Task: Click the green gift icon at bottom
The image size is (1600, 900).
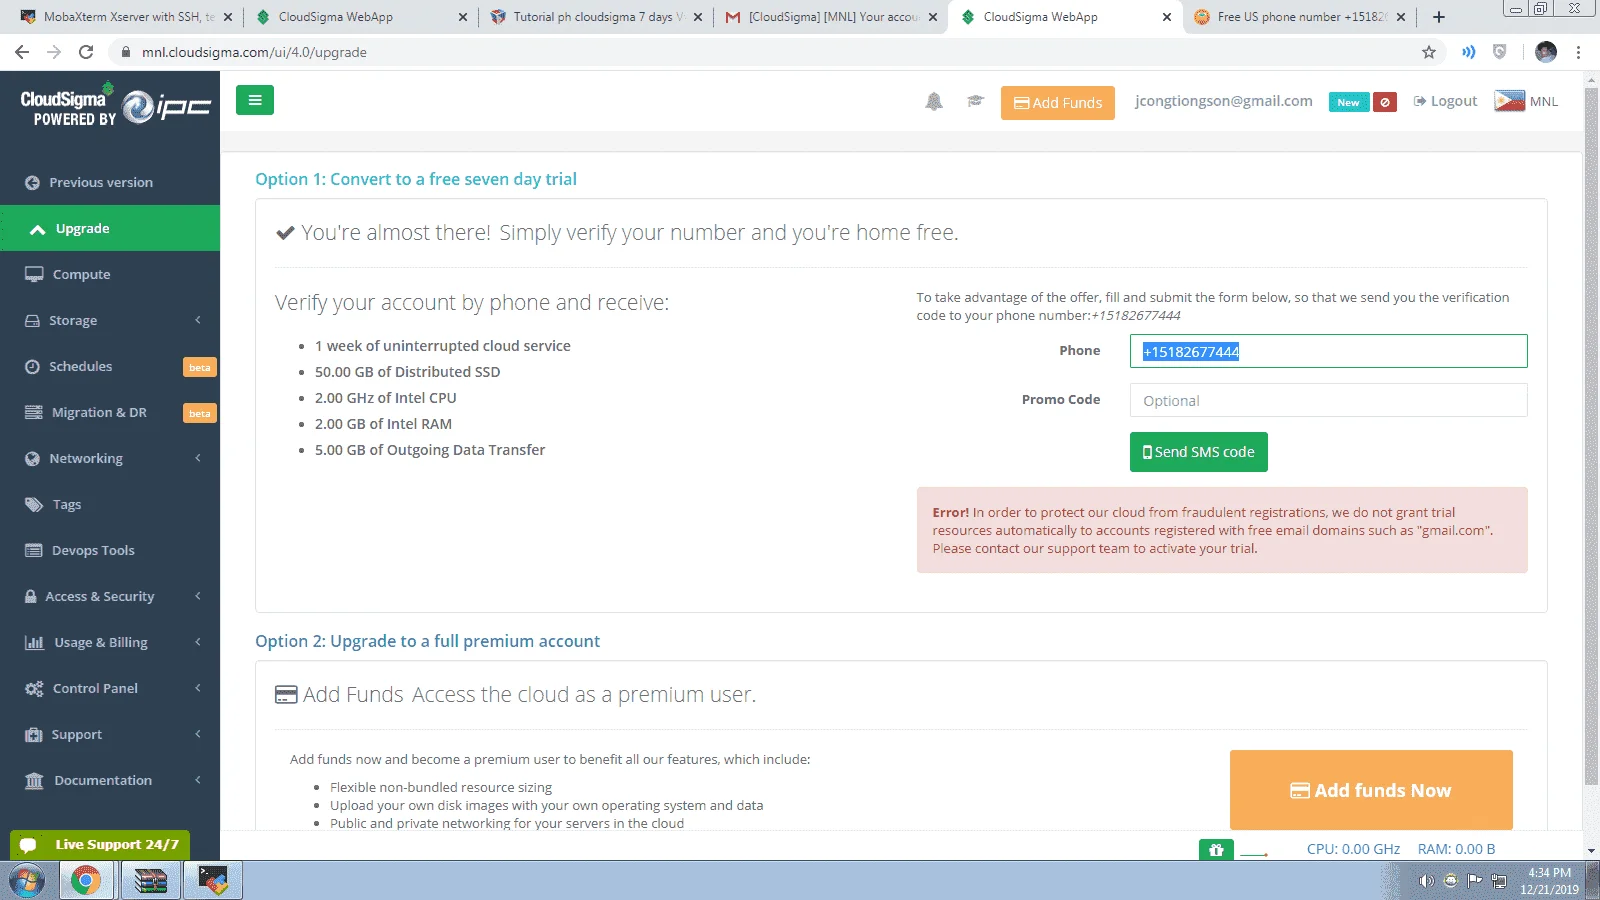Action: [1216, 850]
